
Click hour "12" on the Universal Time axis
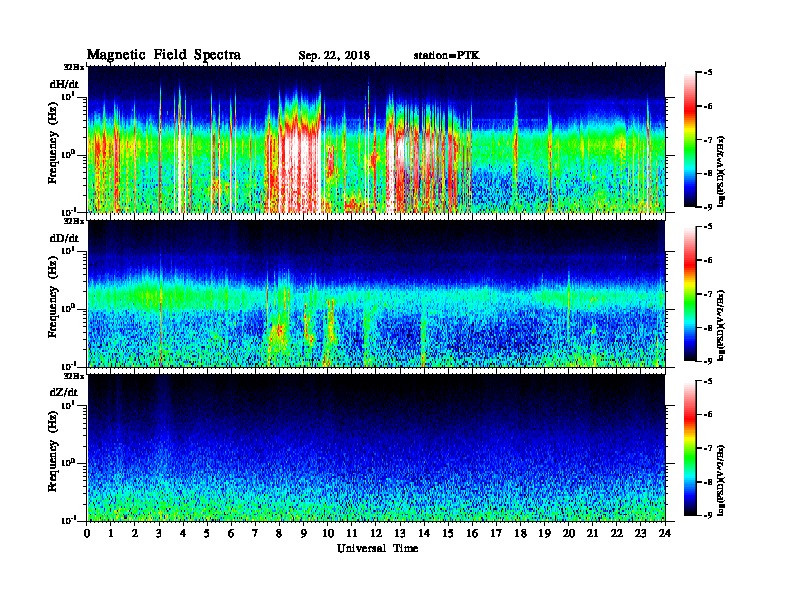click(376, 534)
